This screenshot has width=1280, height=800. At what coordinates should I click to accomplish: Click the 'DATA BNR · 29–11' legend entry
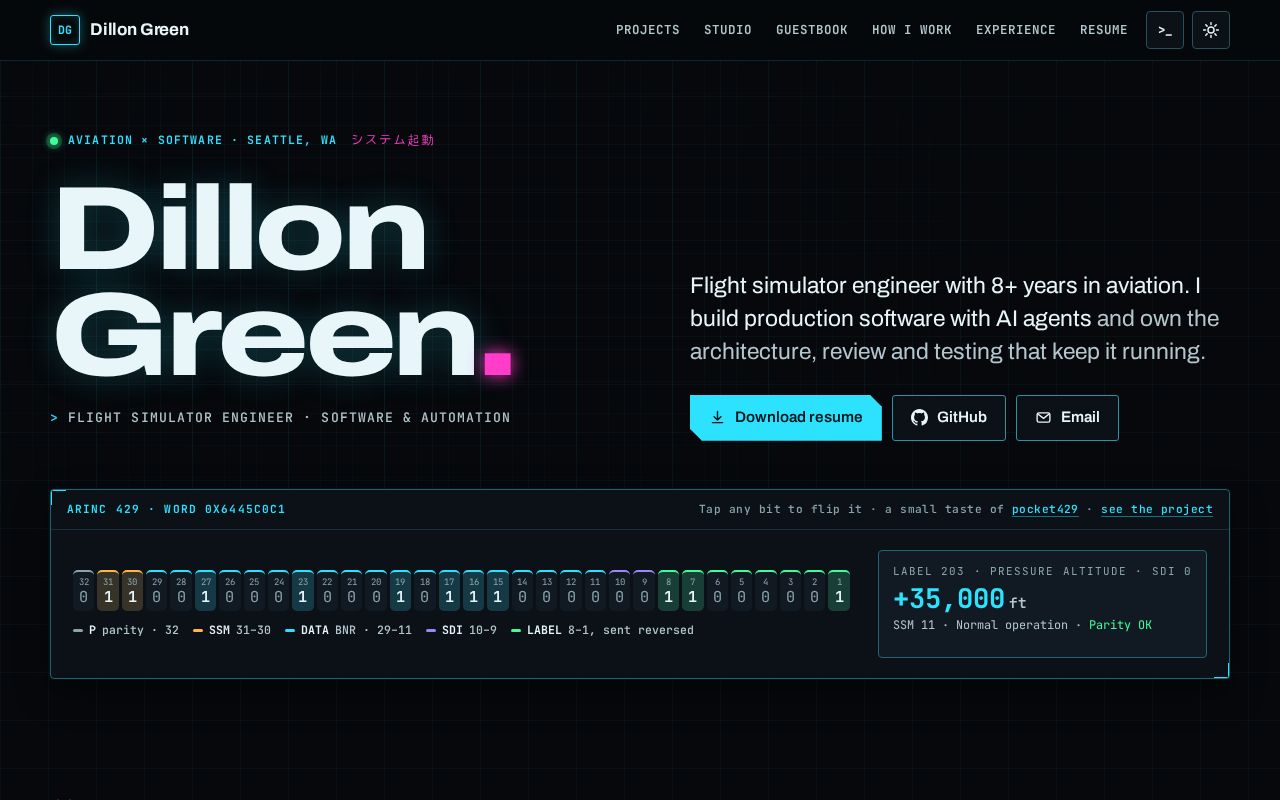pos(349,631)
